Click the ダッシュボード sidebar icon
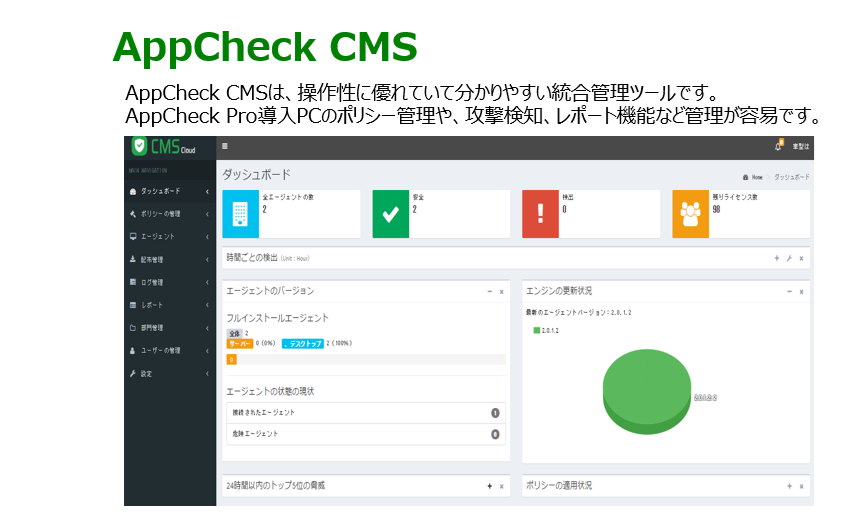 tap(133, 192)
